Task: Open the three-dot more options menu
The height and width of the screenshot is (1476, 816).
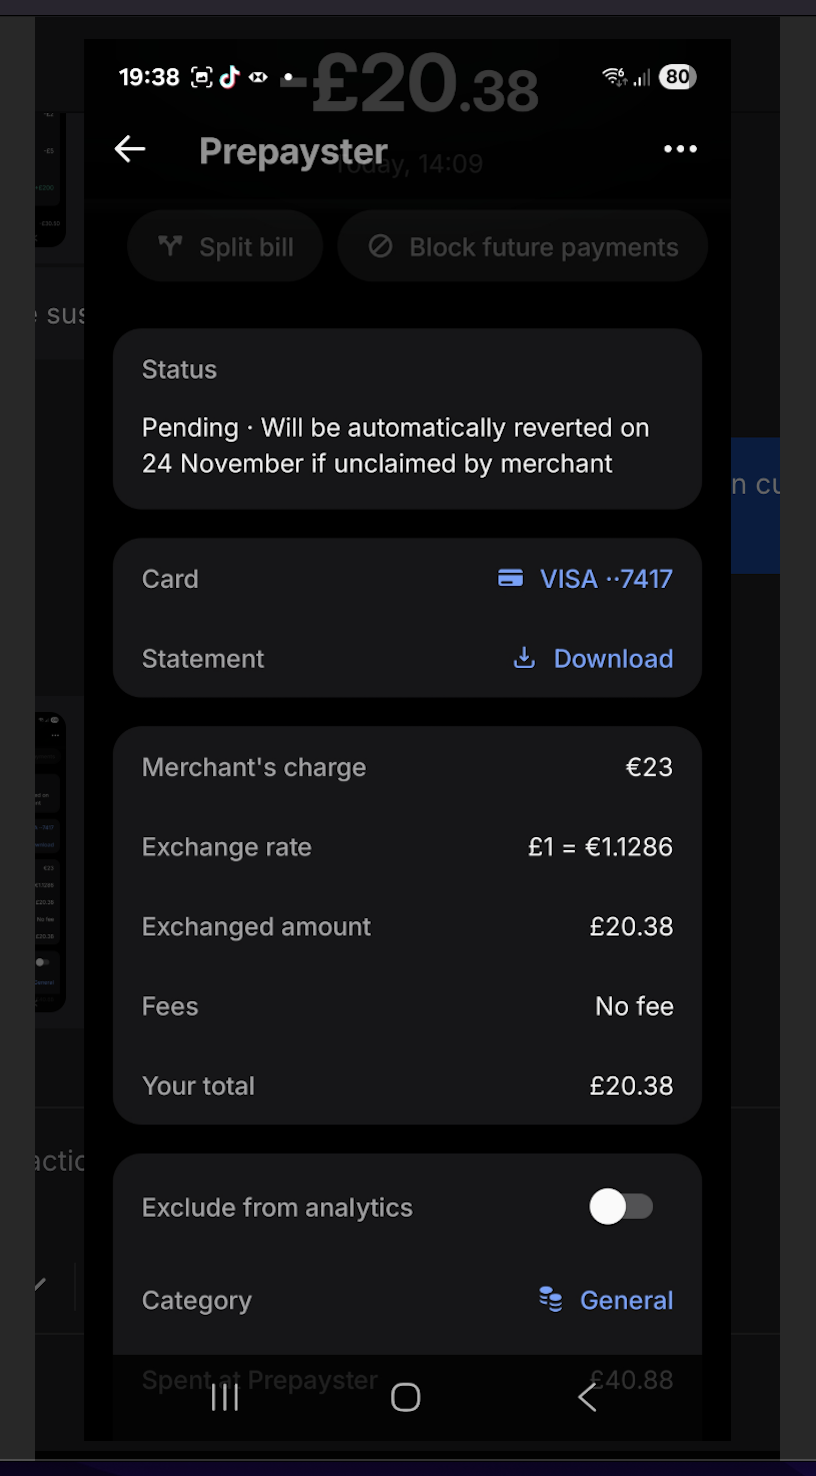Action: (x=680, y=150)
